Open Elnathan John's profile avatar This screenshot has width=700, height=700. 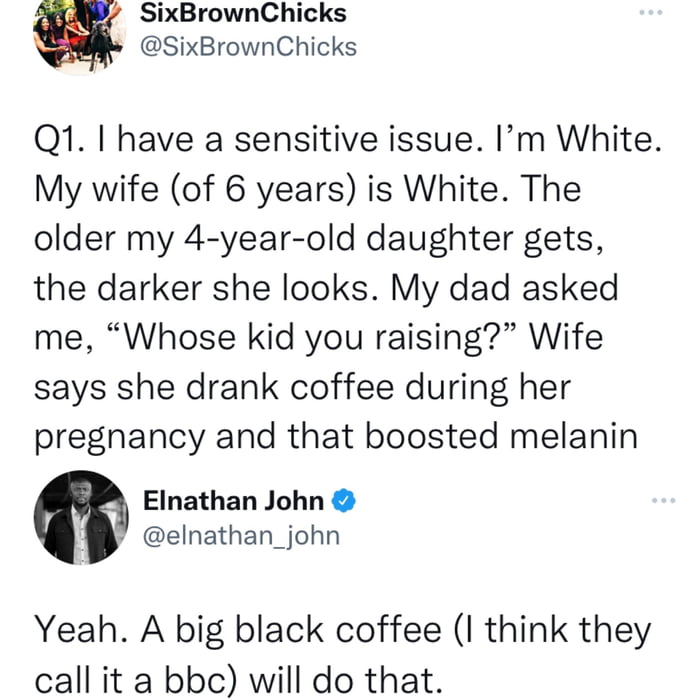(81, 518)
